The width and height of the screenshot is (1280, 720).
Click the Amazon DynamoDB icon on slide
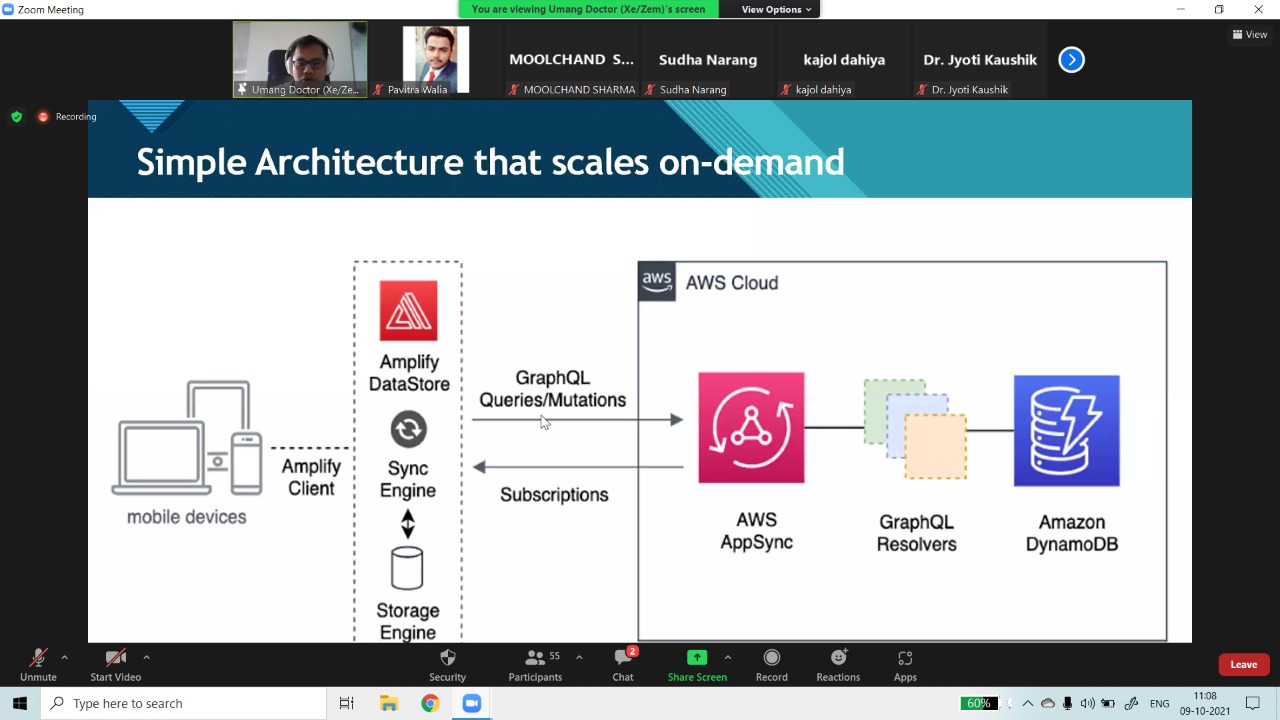tap(1067, 431)
